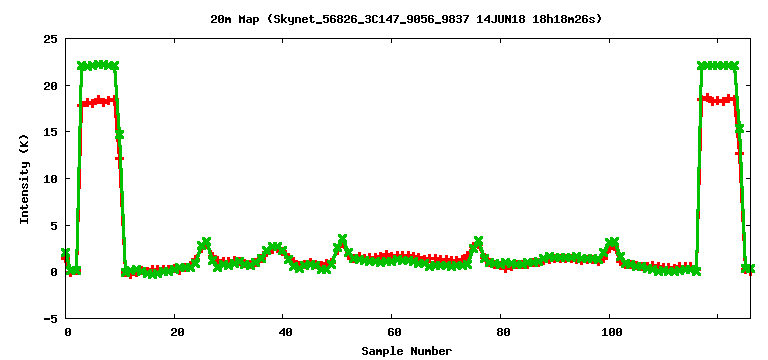
Task: Click the x-axis tick label 80
Action: [503, 333]
